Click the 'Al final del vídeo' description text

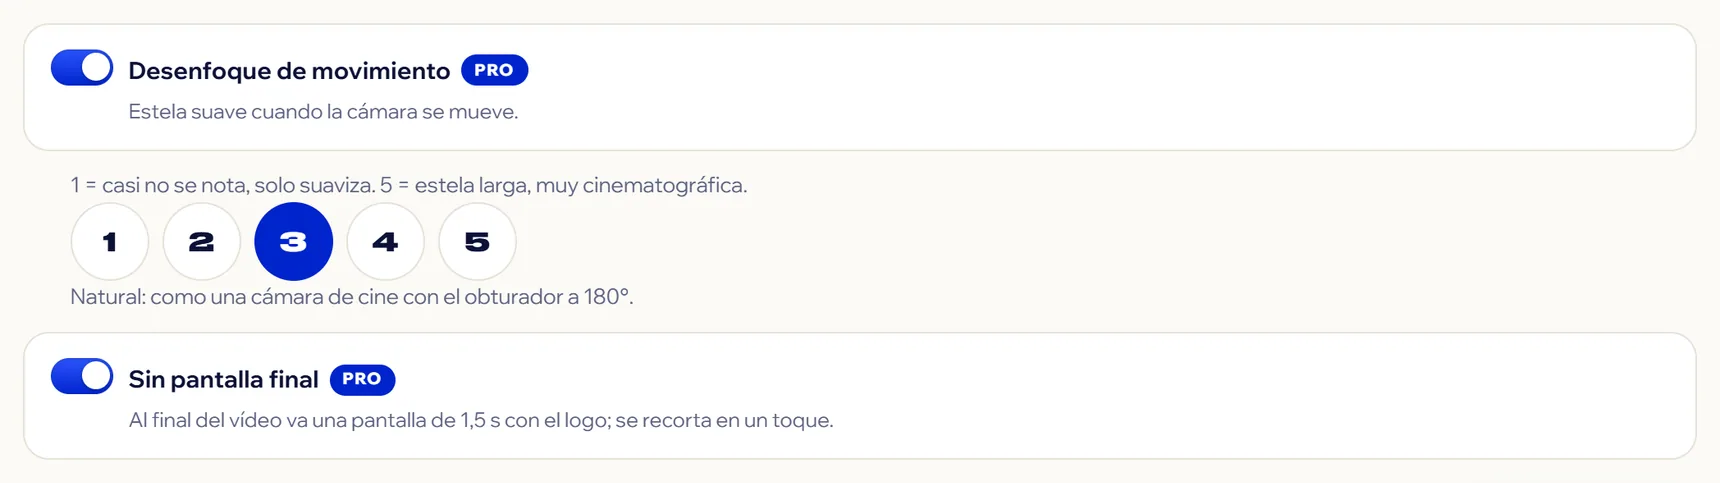point(481,420)
